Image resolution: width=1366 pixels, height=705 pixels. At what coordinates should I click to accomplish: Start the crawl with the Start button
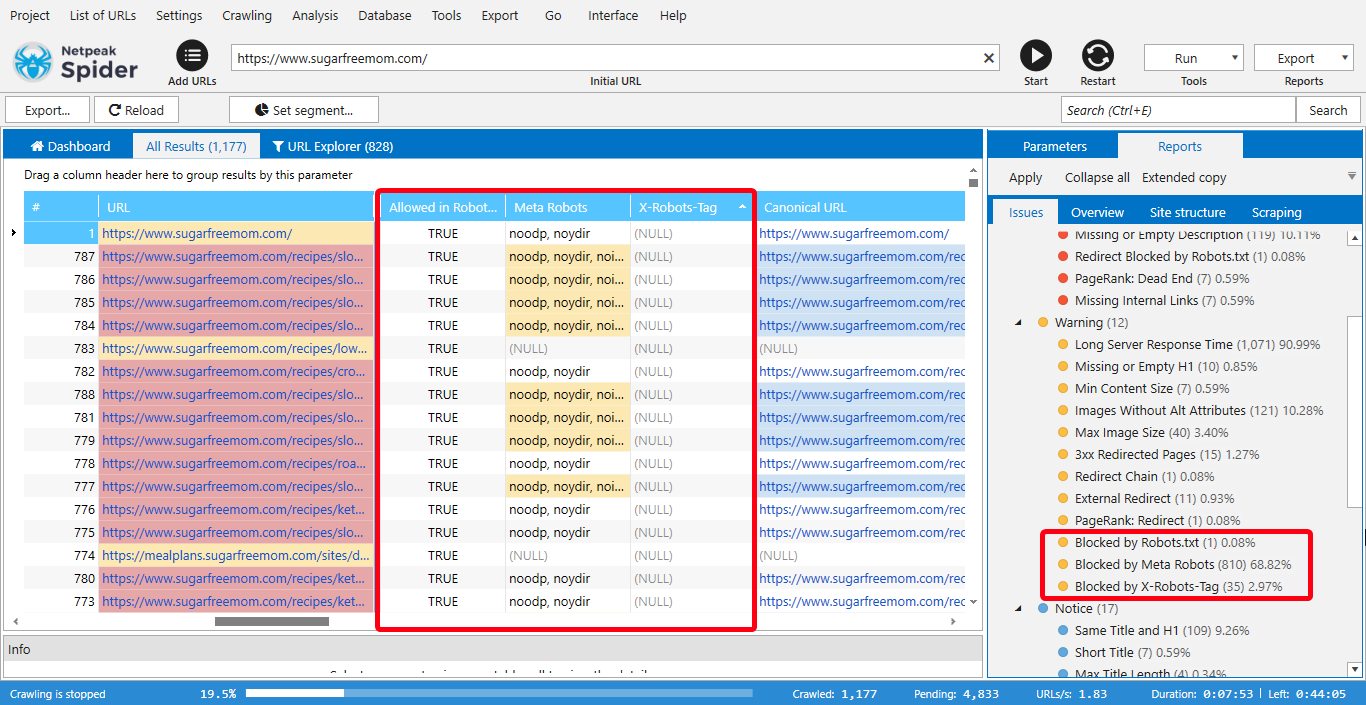[1036, 56]
